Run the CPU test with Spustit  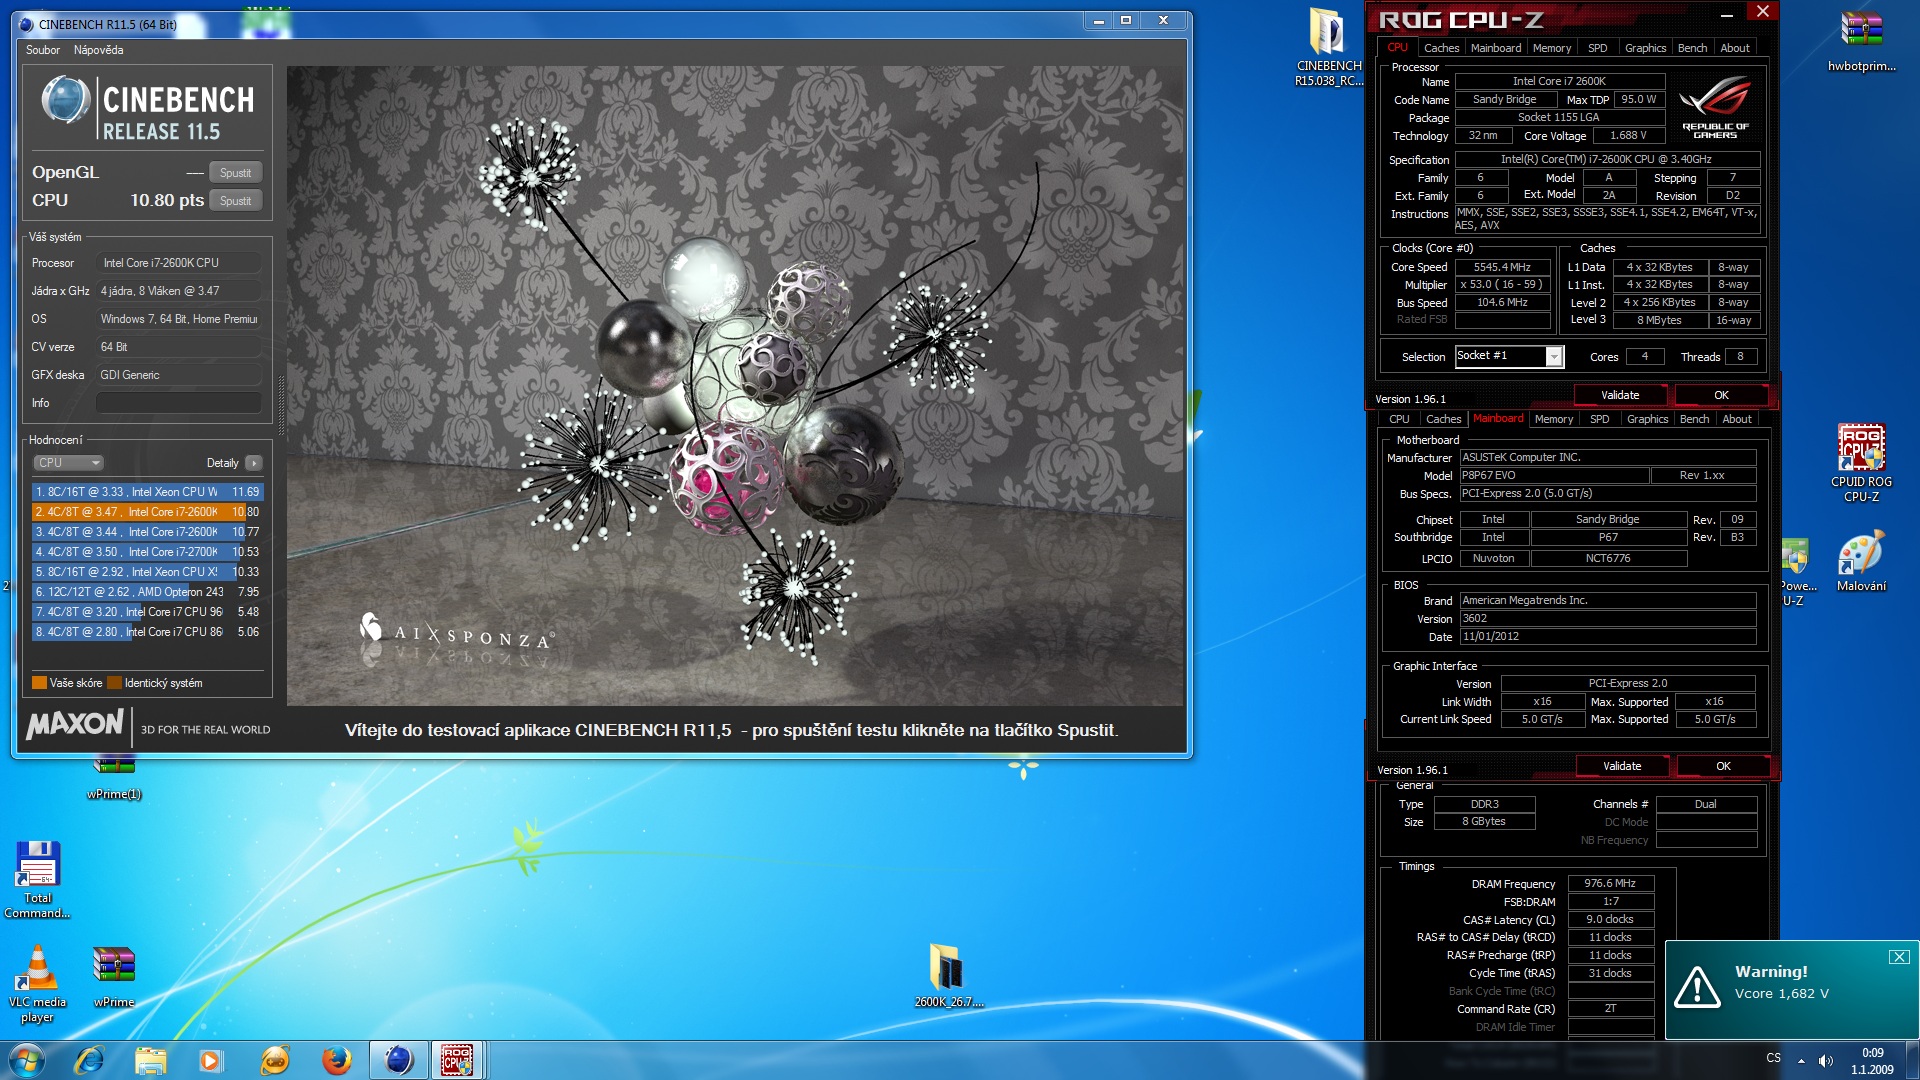236,201
